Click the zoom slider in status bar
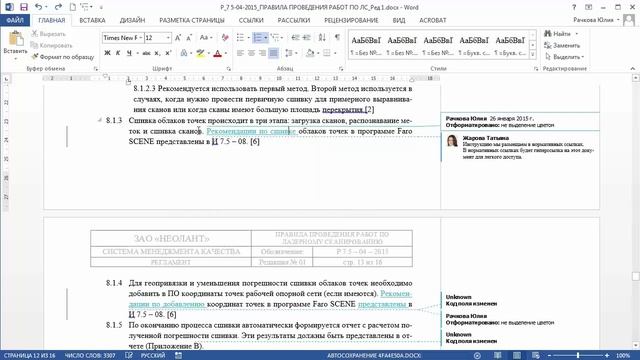 (578, 356)
